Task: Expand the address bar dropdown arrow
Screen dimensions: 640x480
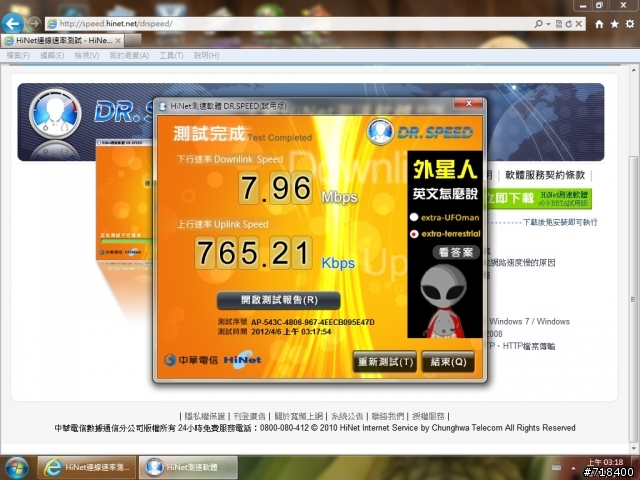Action: tap(549, 24)
